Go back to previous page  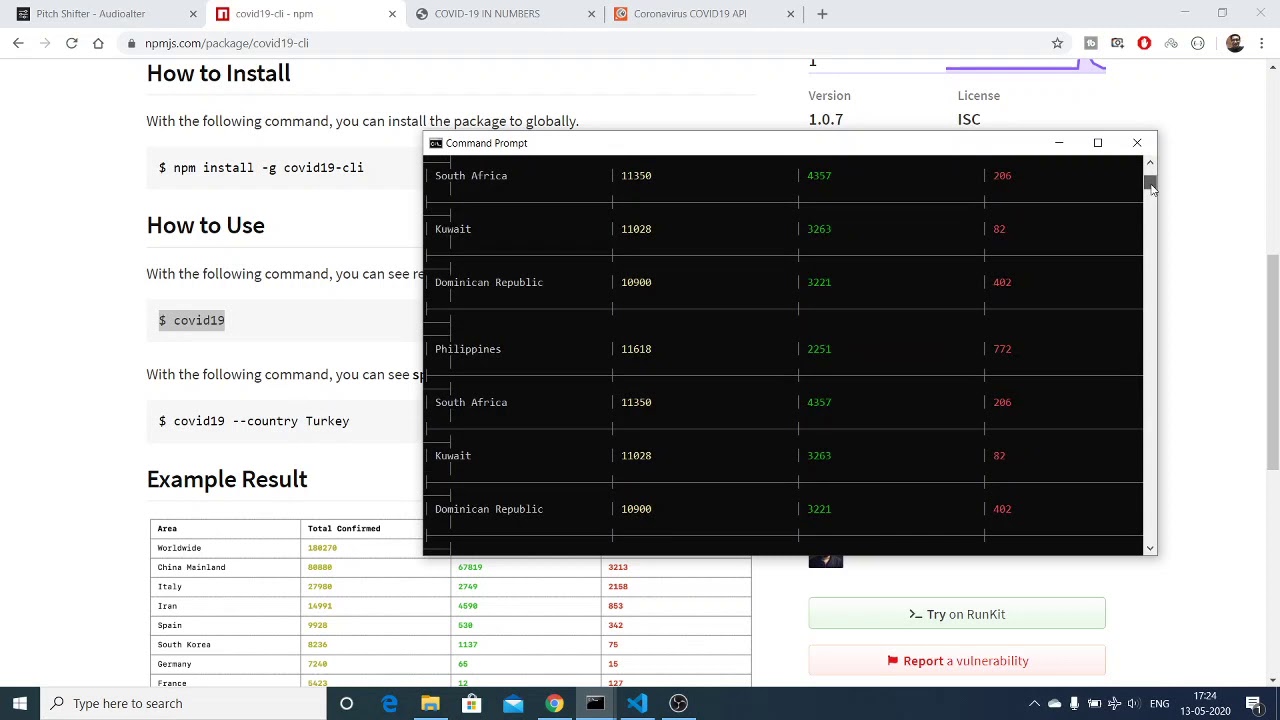[18, 43]
